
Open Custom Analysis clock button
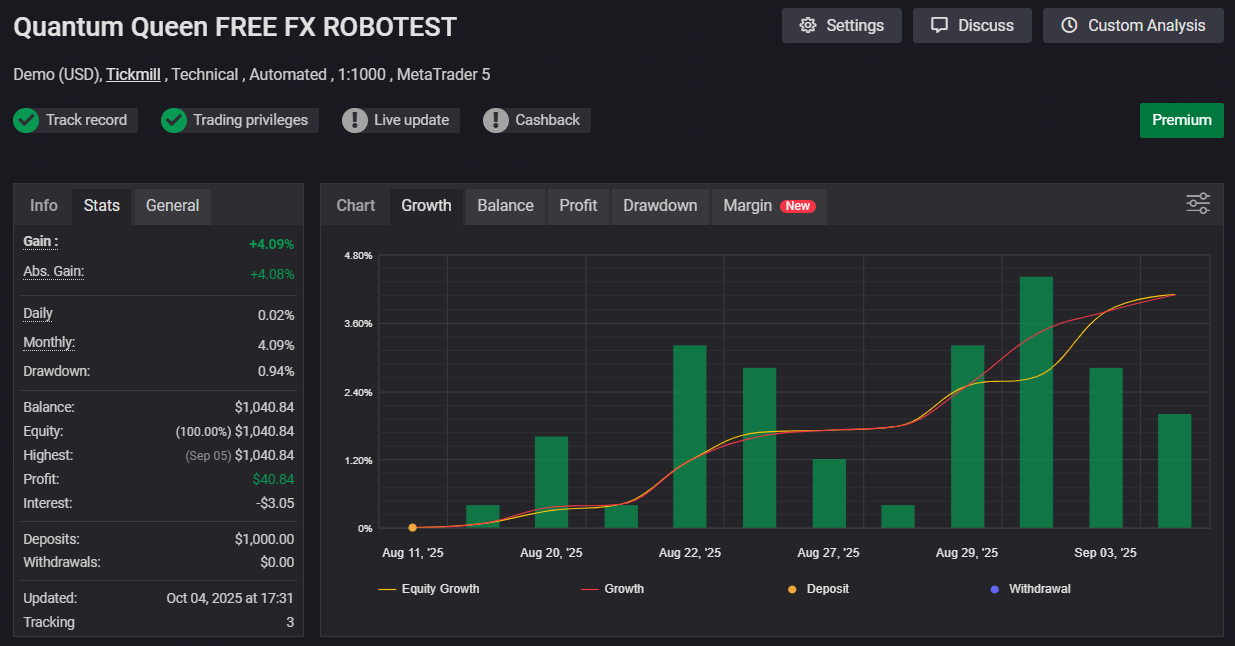[1132, 25]
